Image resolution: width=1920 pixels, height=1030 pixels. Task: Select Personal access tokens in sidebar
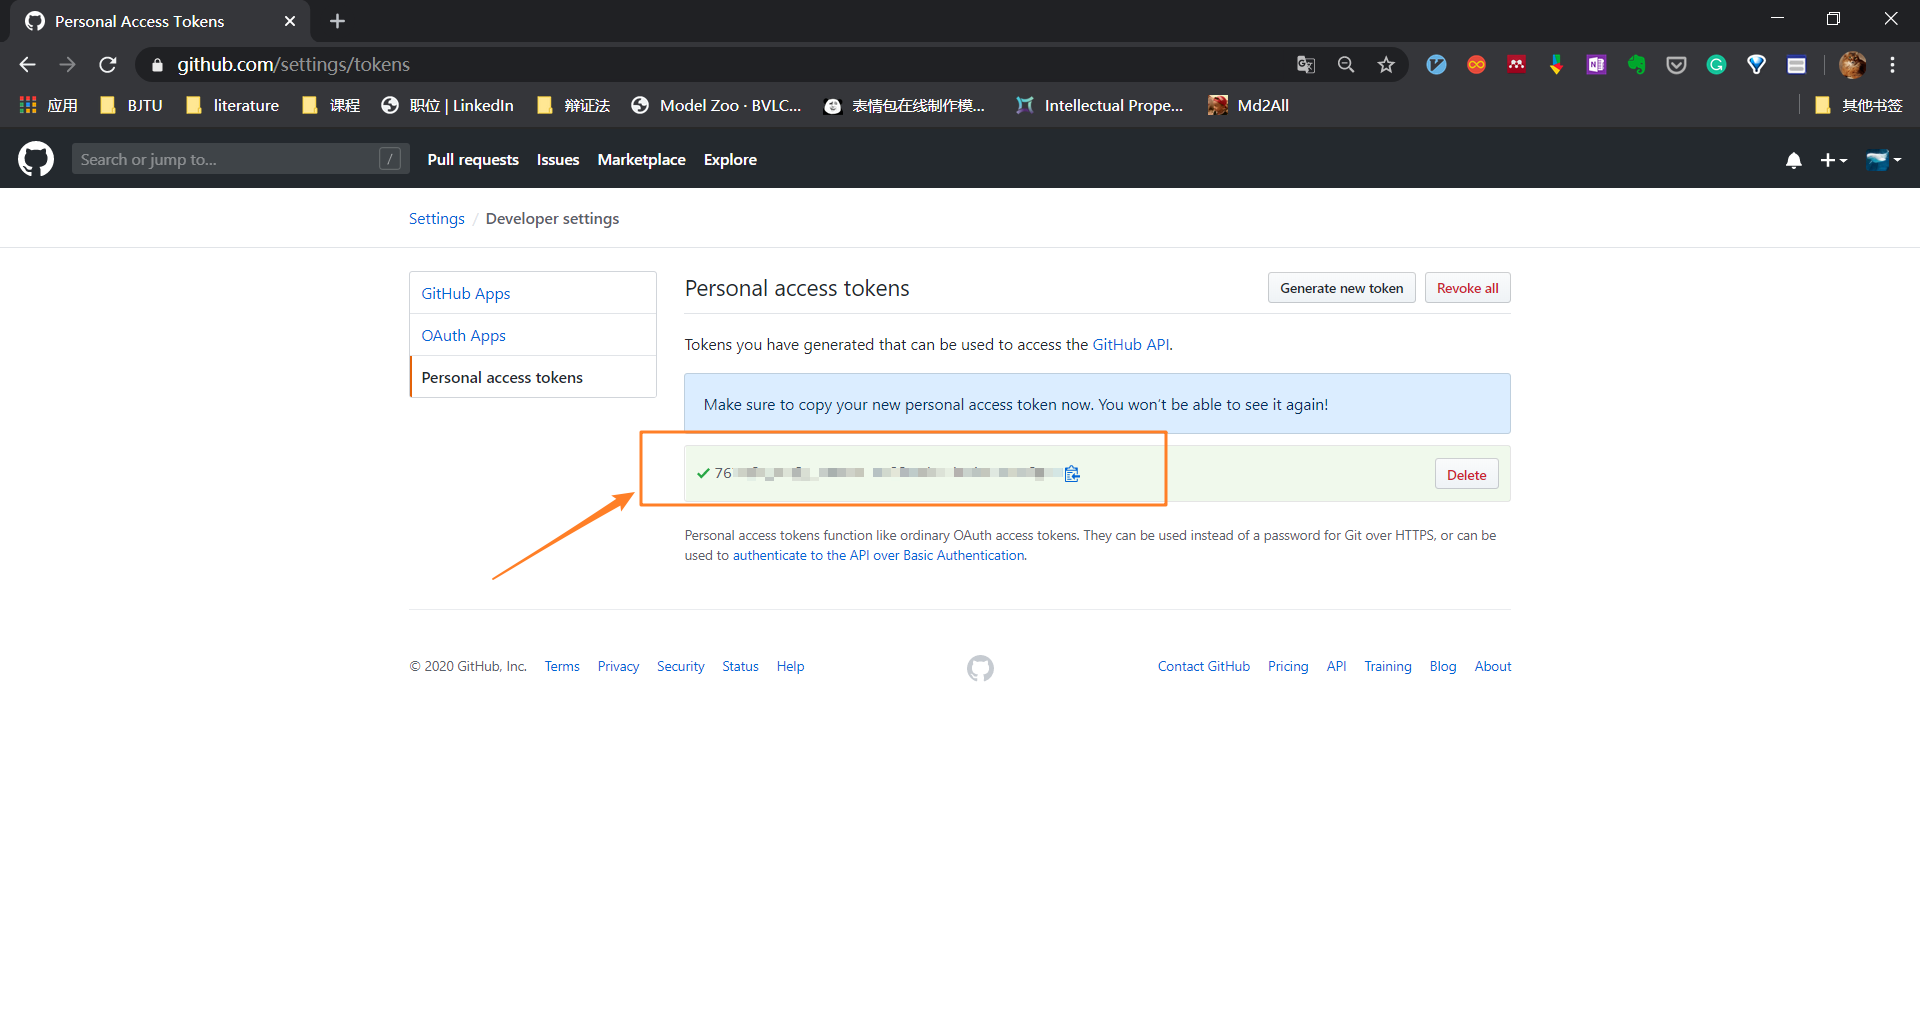(x=533, y=377)
